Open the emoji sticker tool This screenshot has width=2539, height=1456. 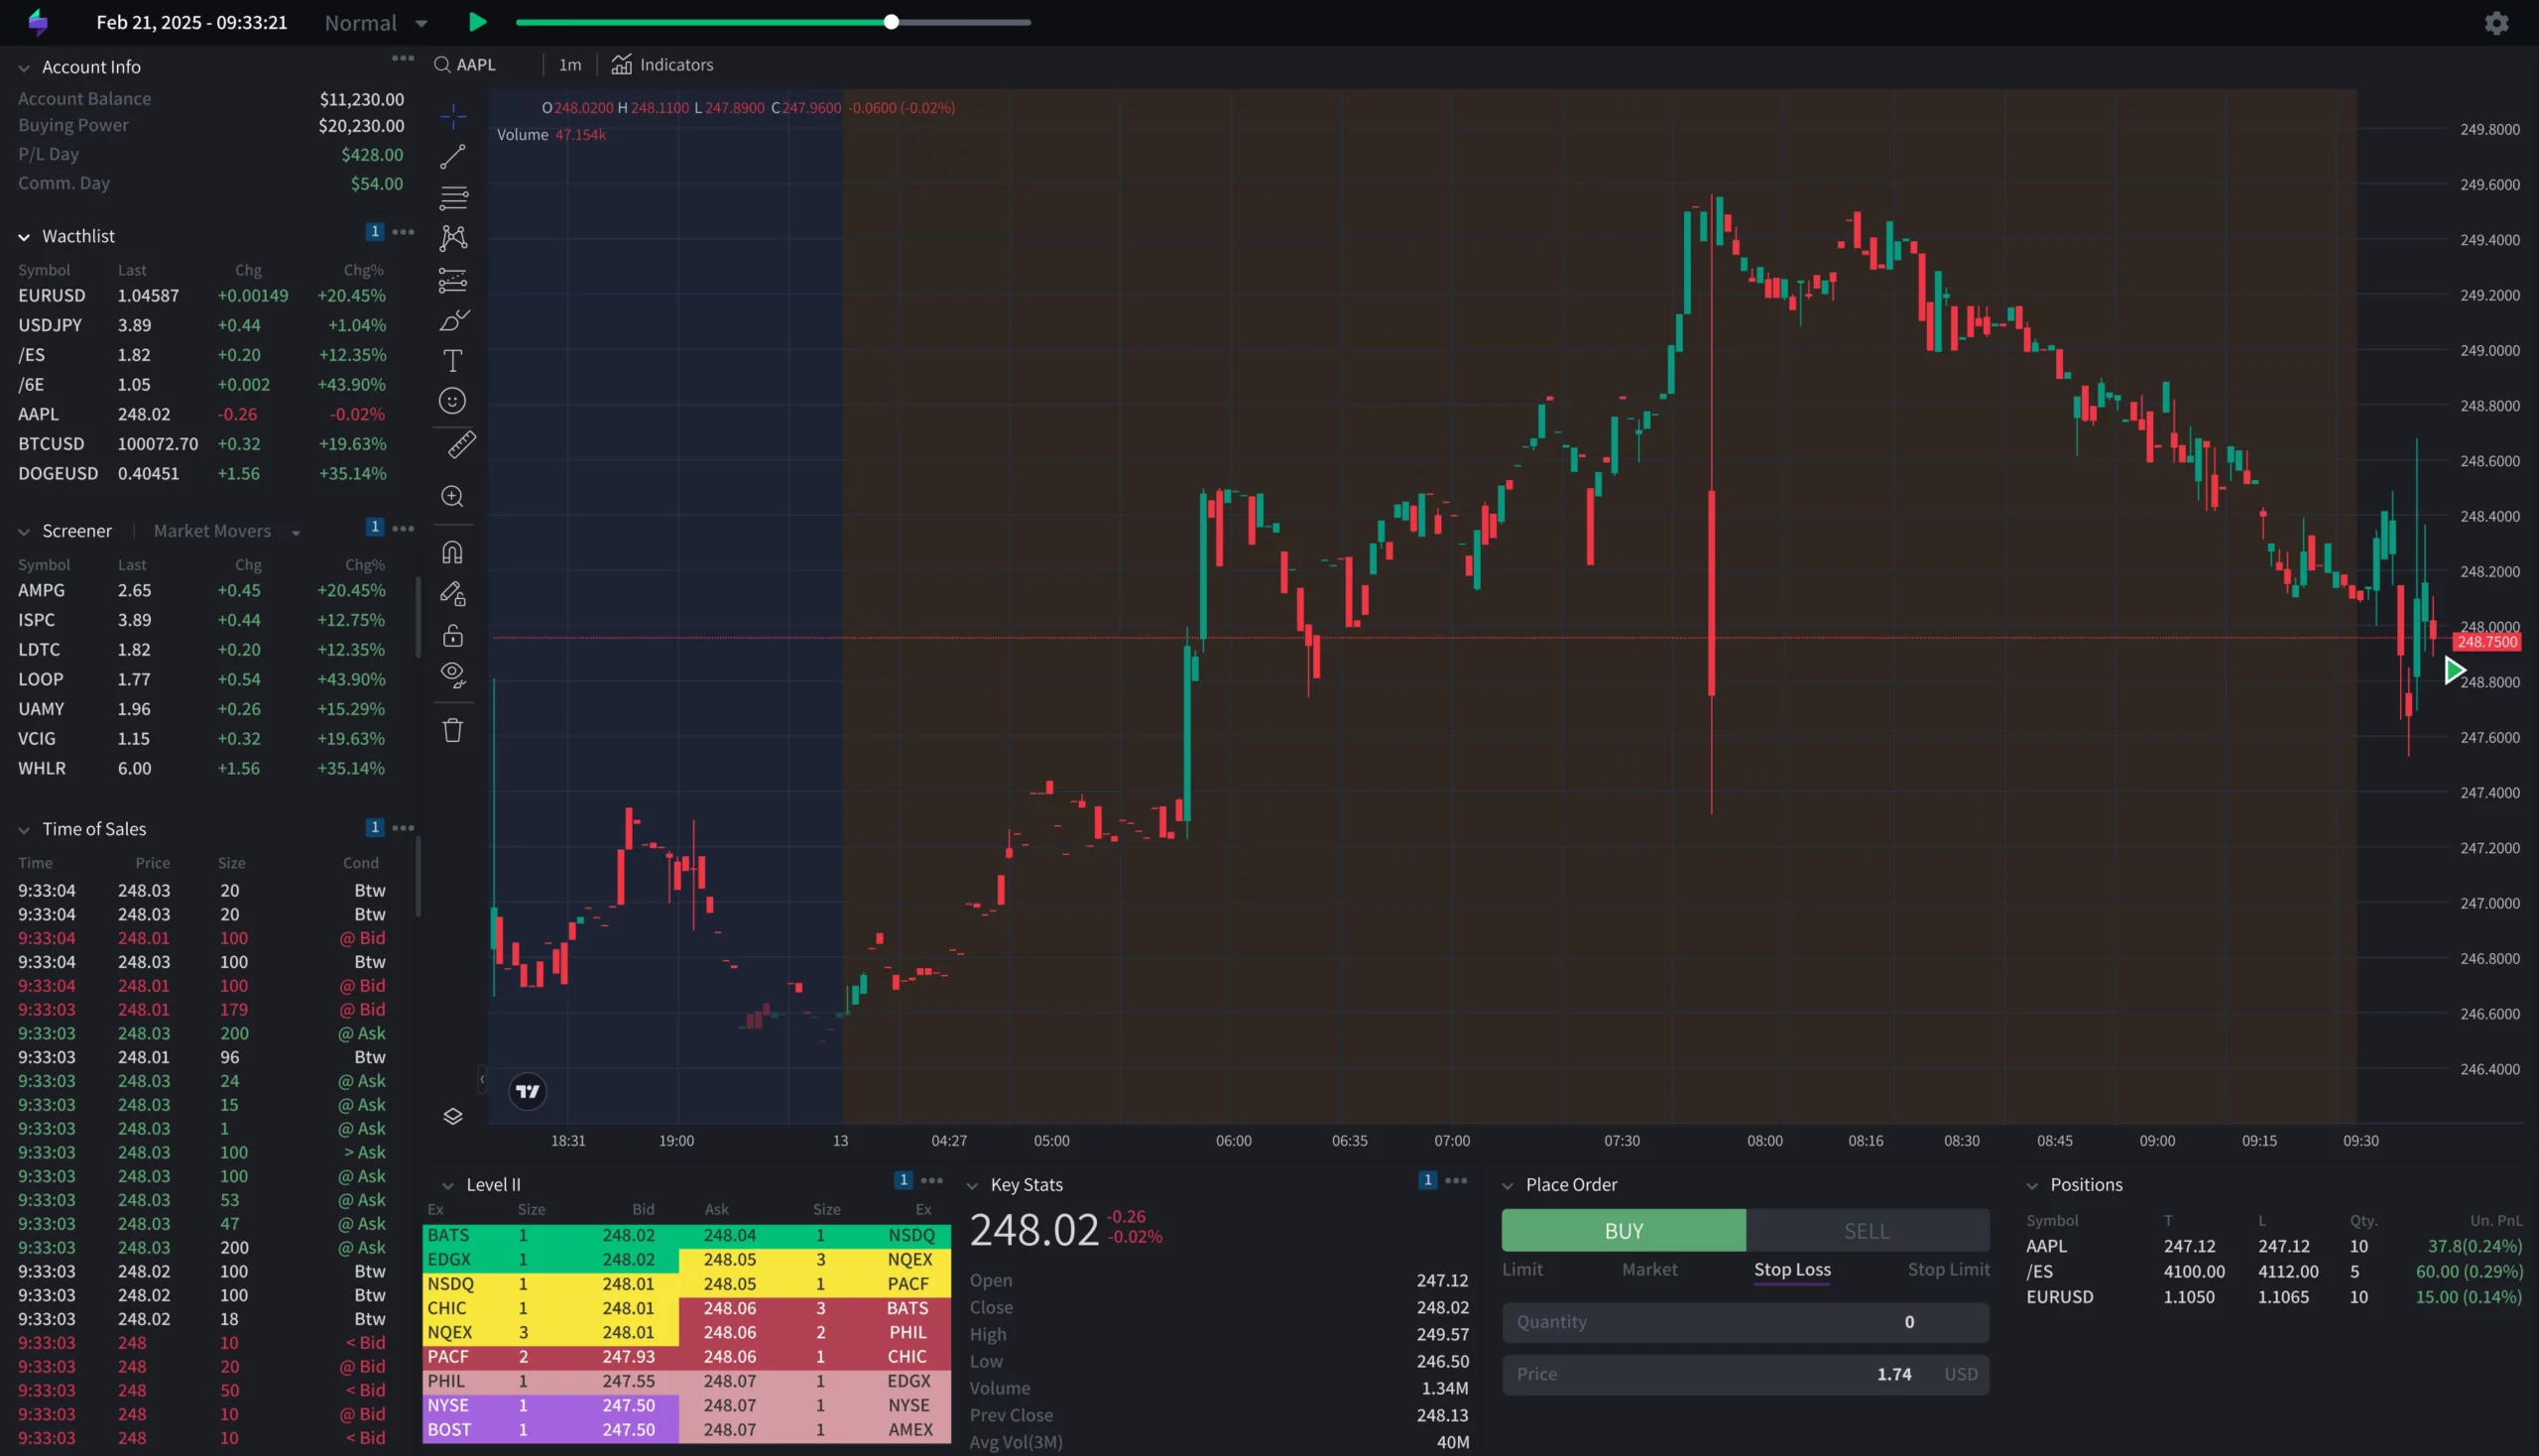click(452, 401)
